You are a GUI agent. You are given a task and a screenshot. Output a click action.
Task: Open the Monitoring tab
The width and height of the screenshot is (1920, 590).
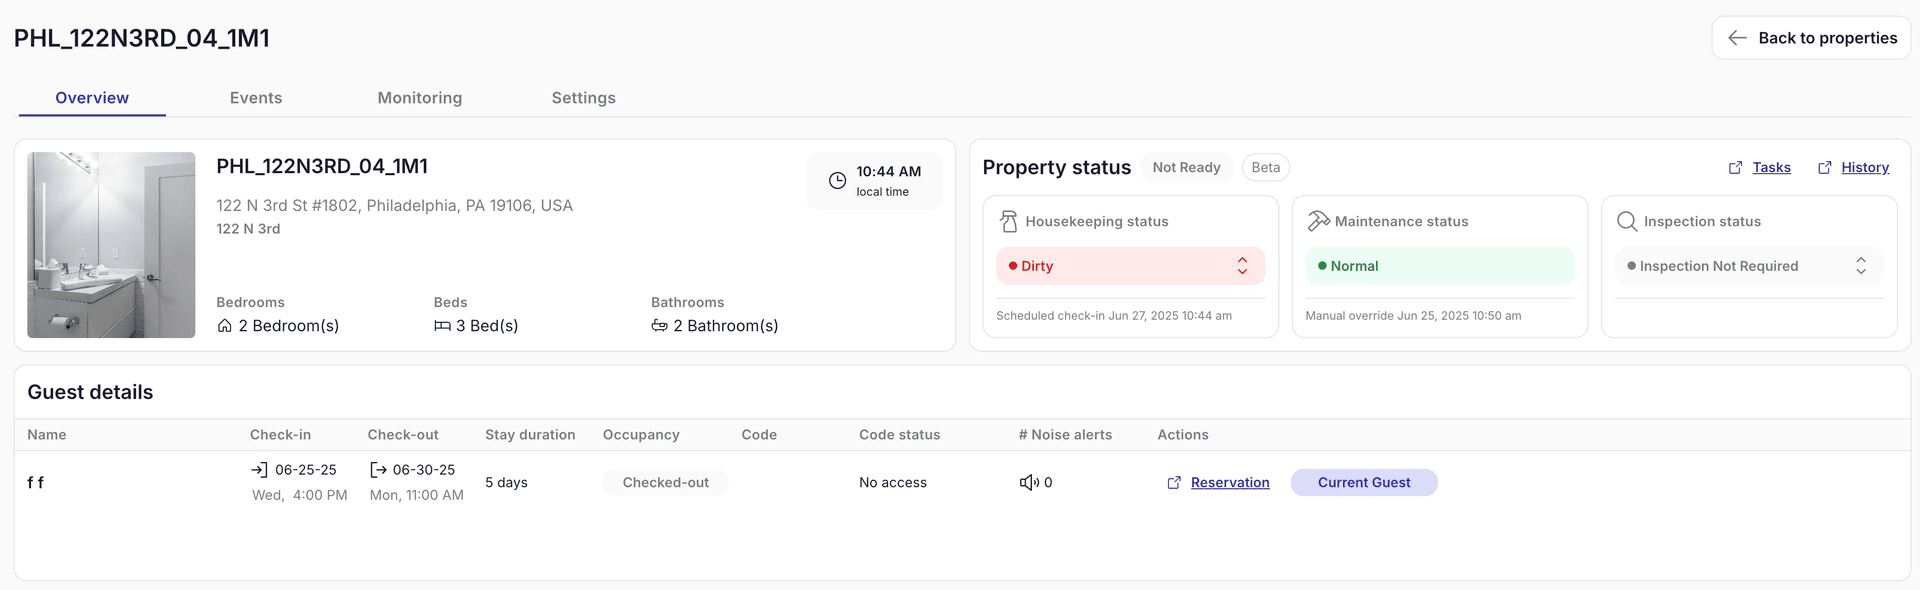click(419, 98)
